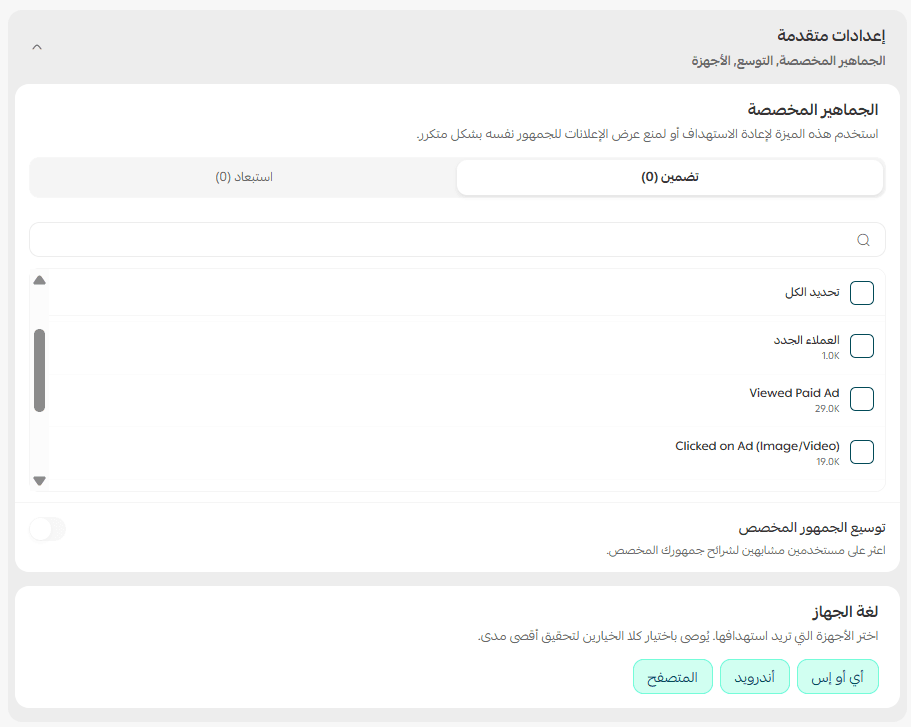911x727 pixels.
Task: Click the إعدادات متقدمة header title
Action: (831, 36)
